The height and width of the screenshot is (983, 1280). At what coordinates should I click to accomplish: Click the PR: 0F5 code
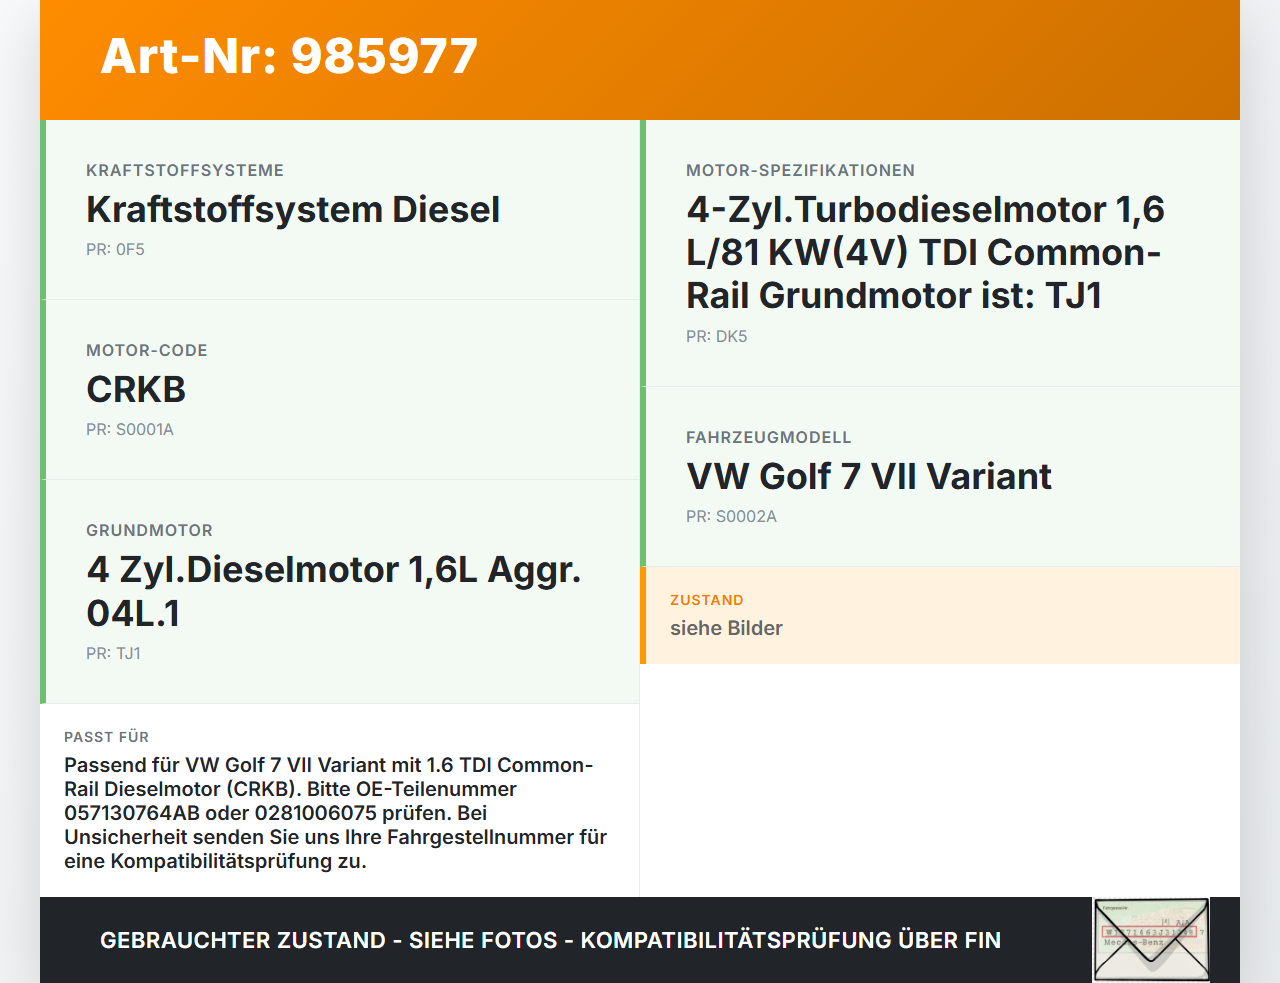click(115, 250)
